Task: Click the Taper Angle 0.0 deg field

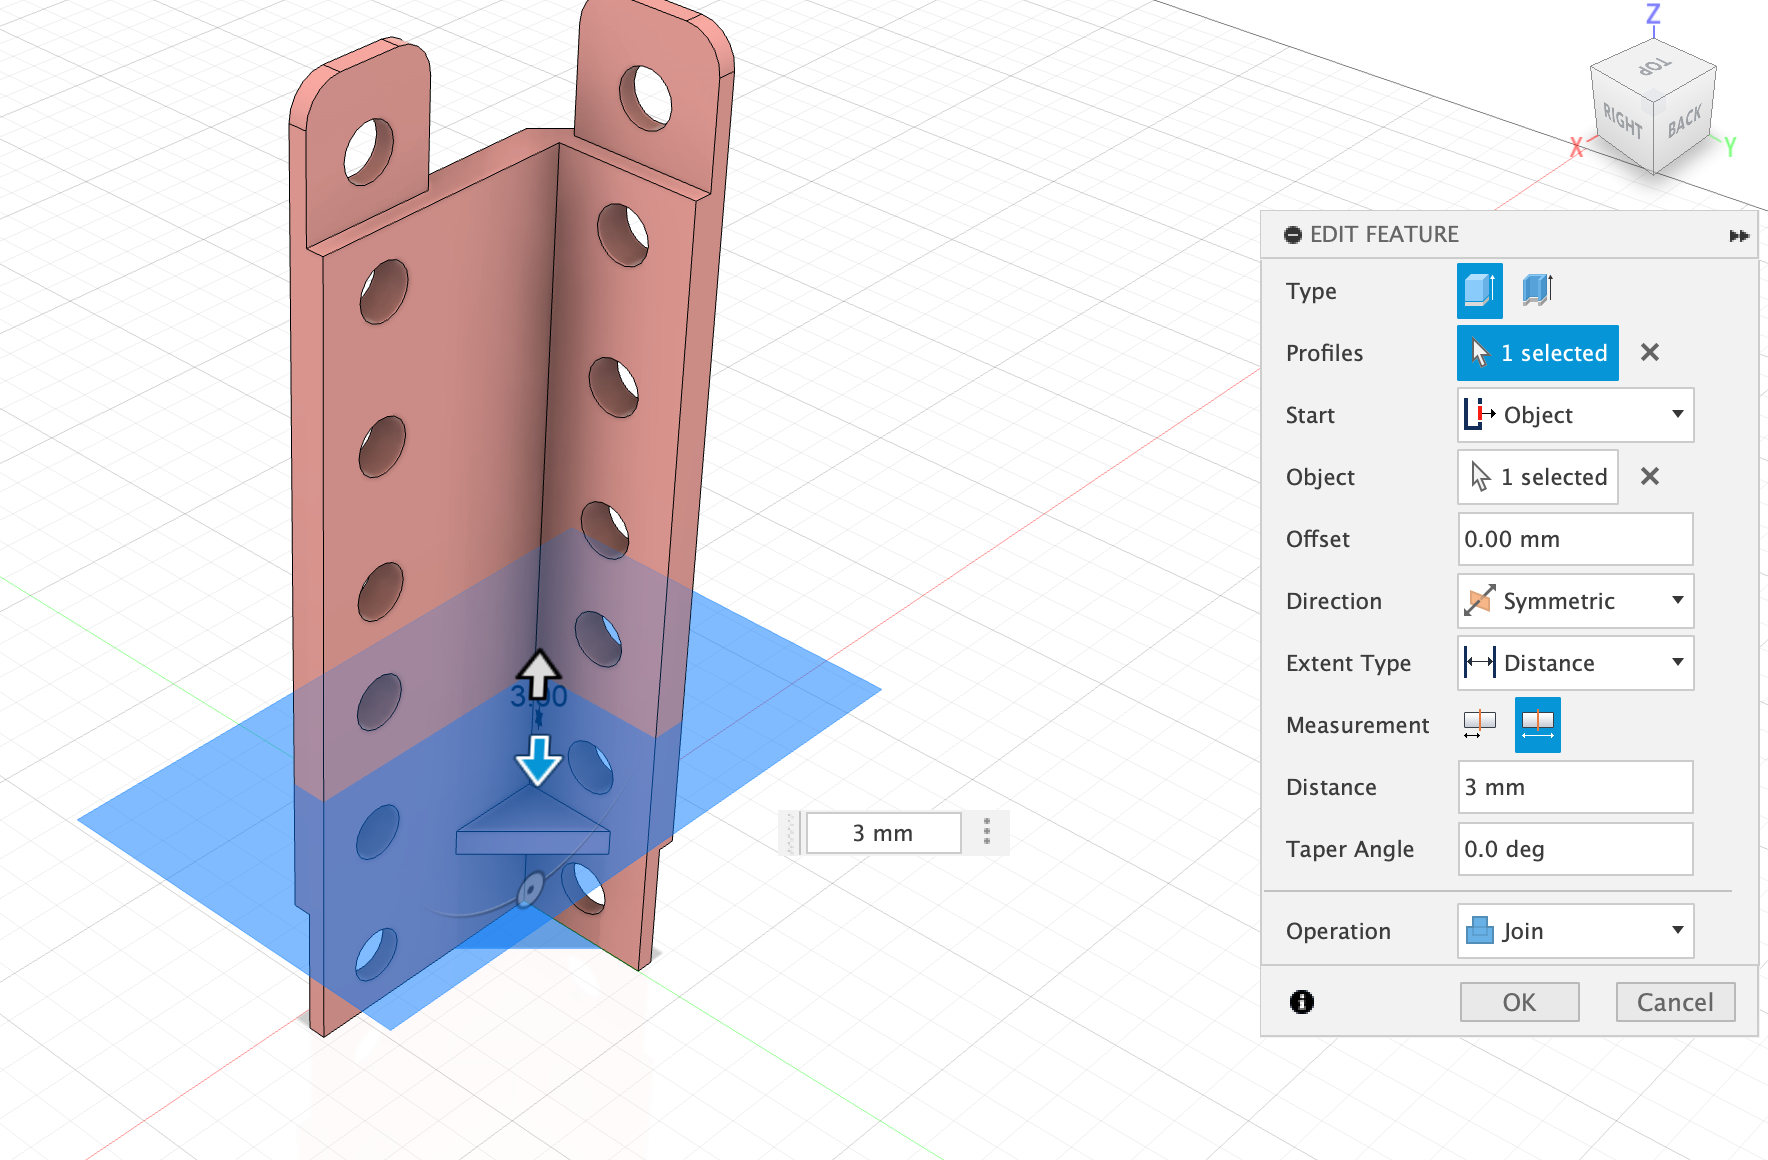Action: [1575, 849]
